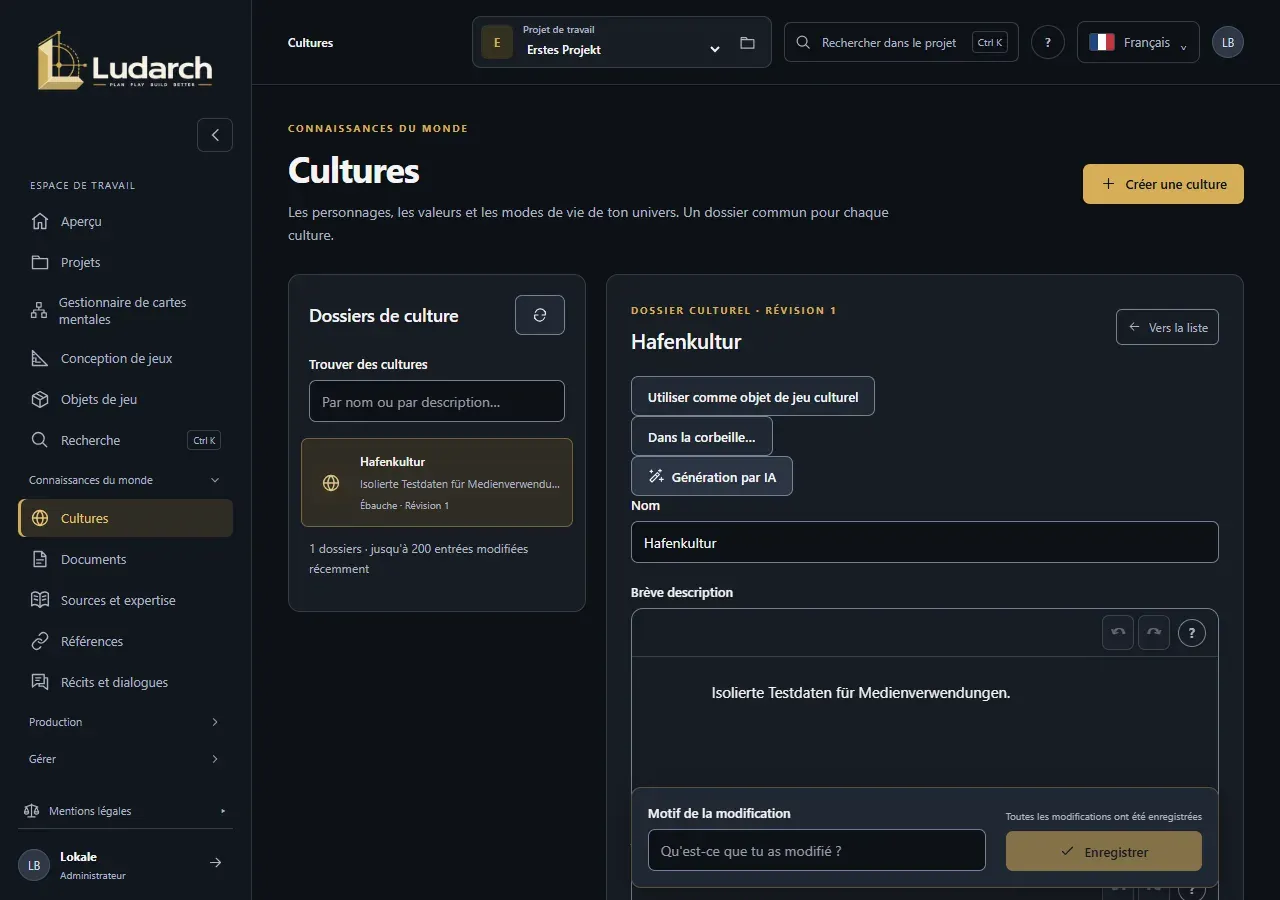Open Aperçu in the sidebar
The height and width of the screenshot is (900, 1280).
[x=125, y=221]
